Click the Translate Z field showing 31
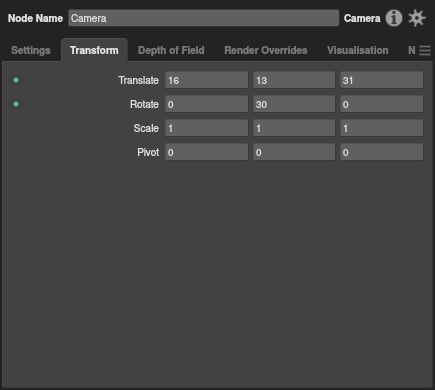The image size is (435, 390). [x=382, y=80]
